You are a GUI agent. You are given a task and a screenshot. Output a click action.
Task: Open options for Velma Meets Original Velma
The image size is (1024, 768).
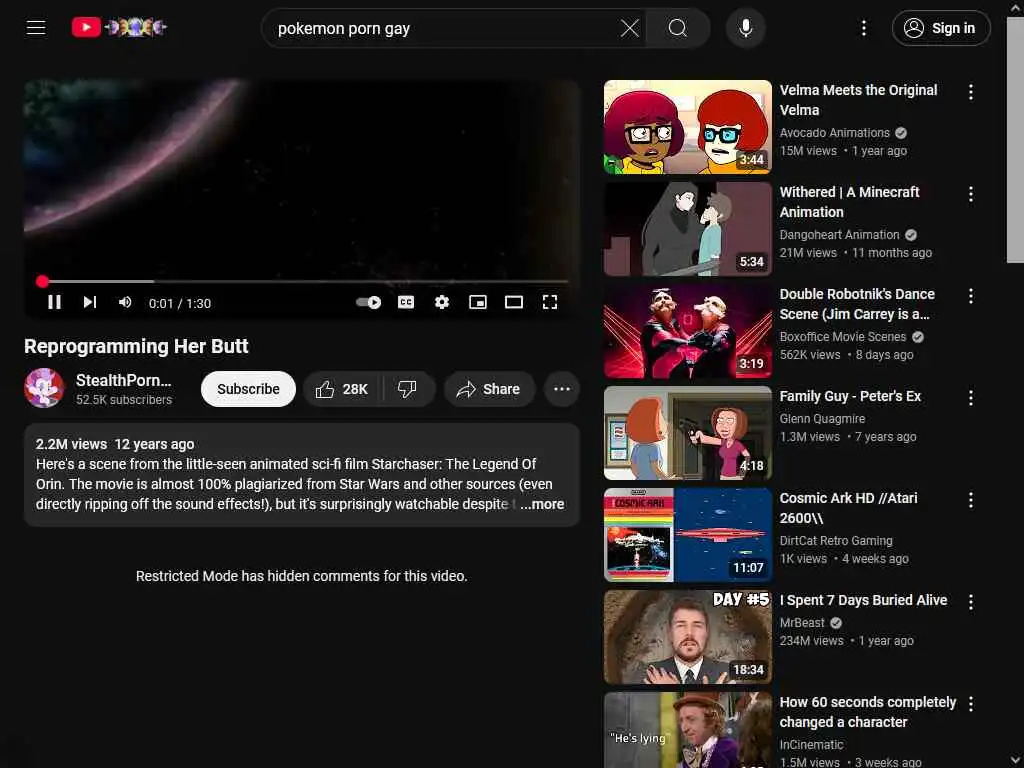pyautogui.click(x=970, y=92)
